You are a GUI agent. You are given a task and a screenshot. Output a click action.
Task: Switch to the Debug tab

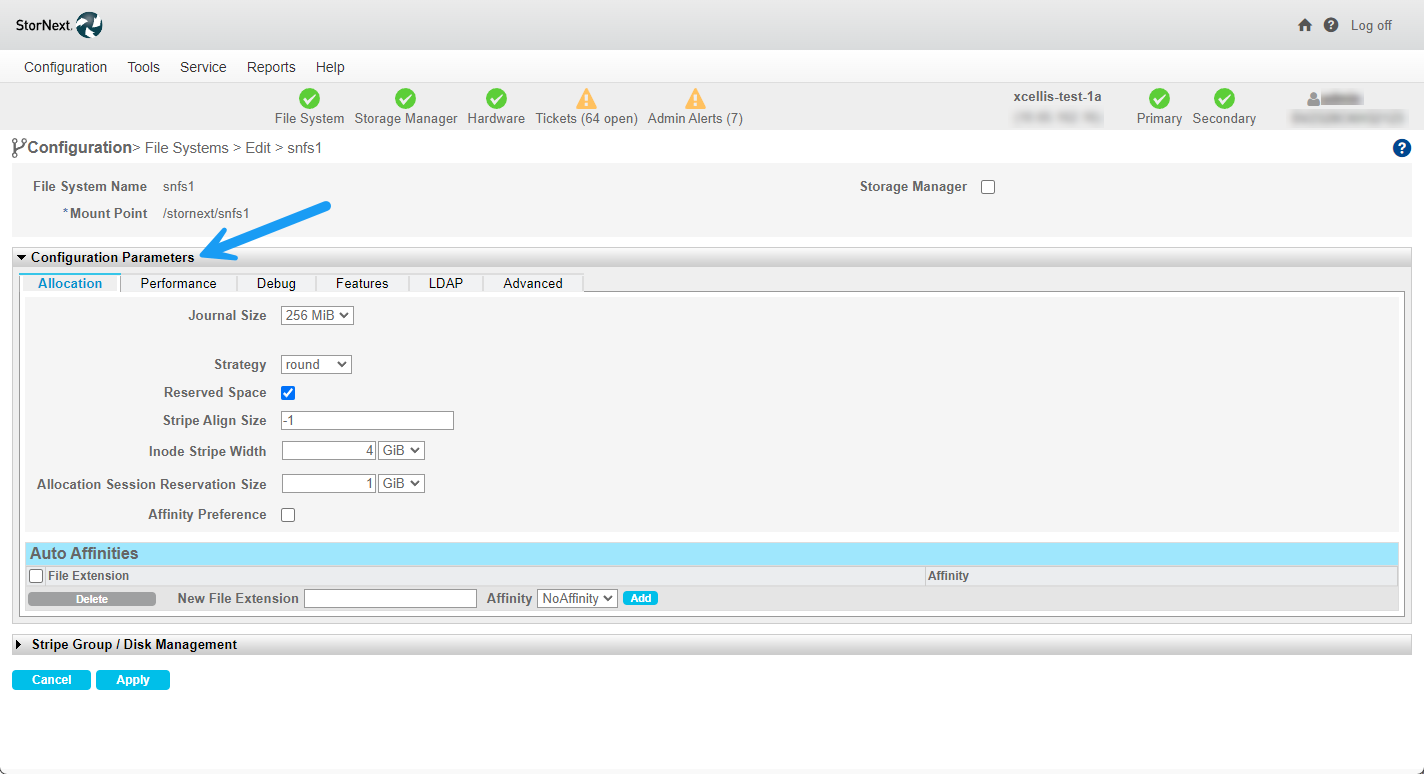(276, 283)
